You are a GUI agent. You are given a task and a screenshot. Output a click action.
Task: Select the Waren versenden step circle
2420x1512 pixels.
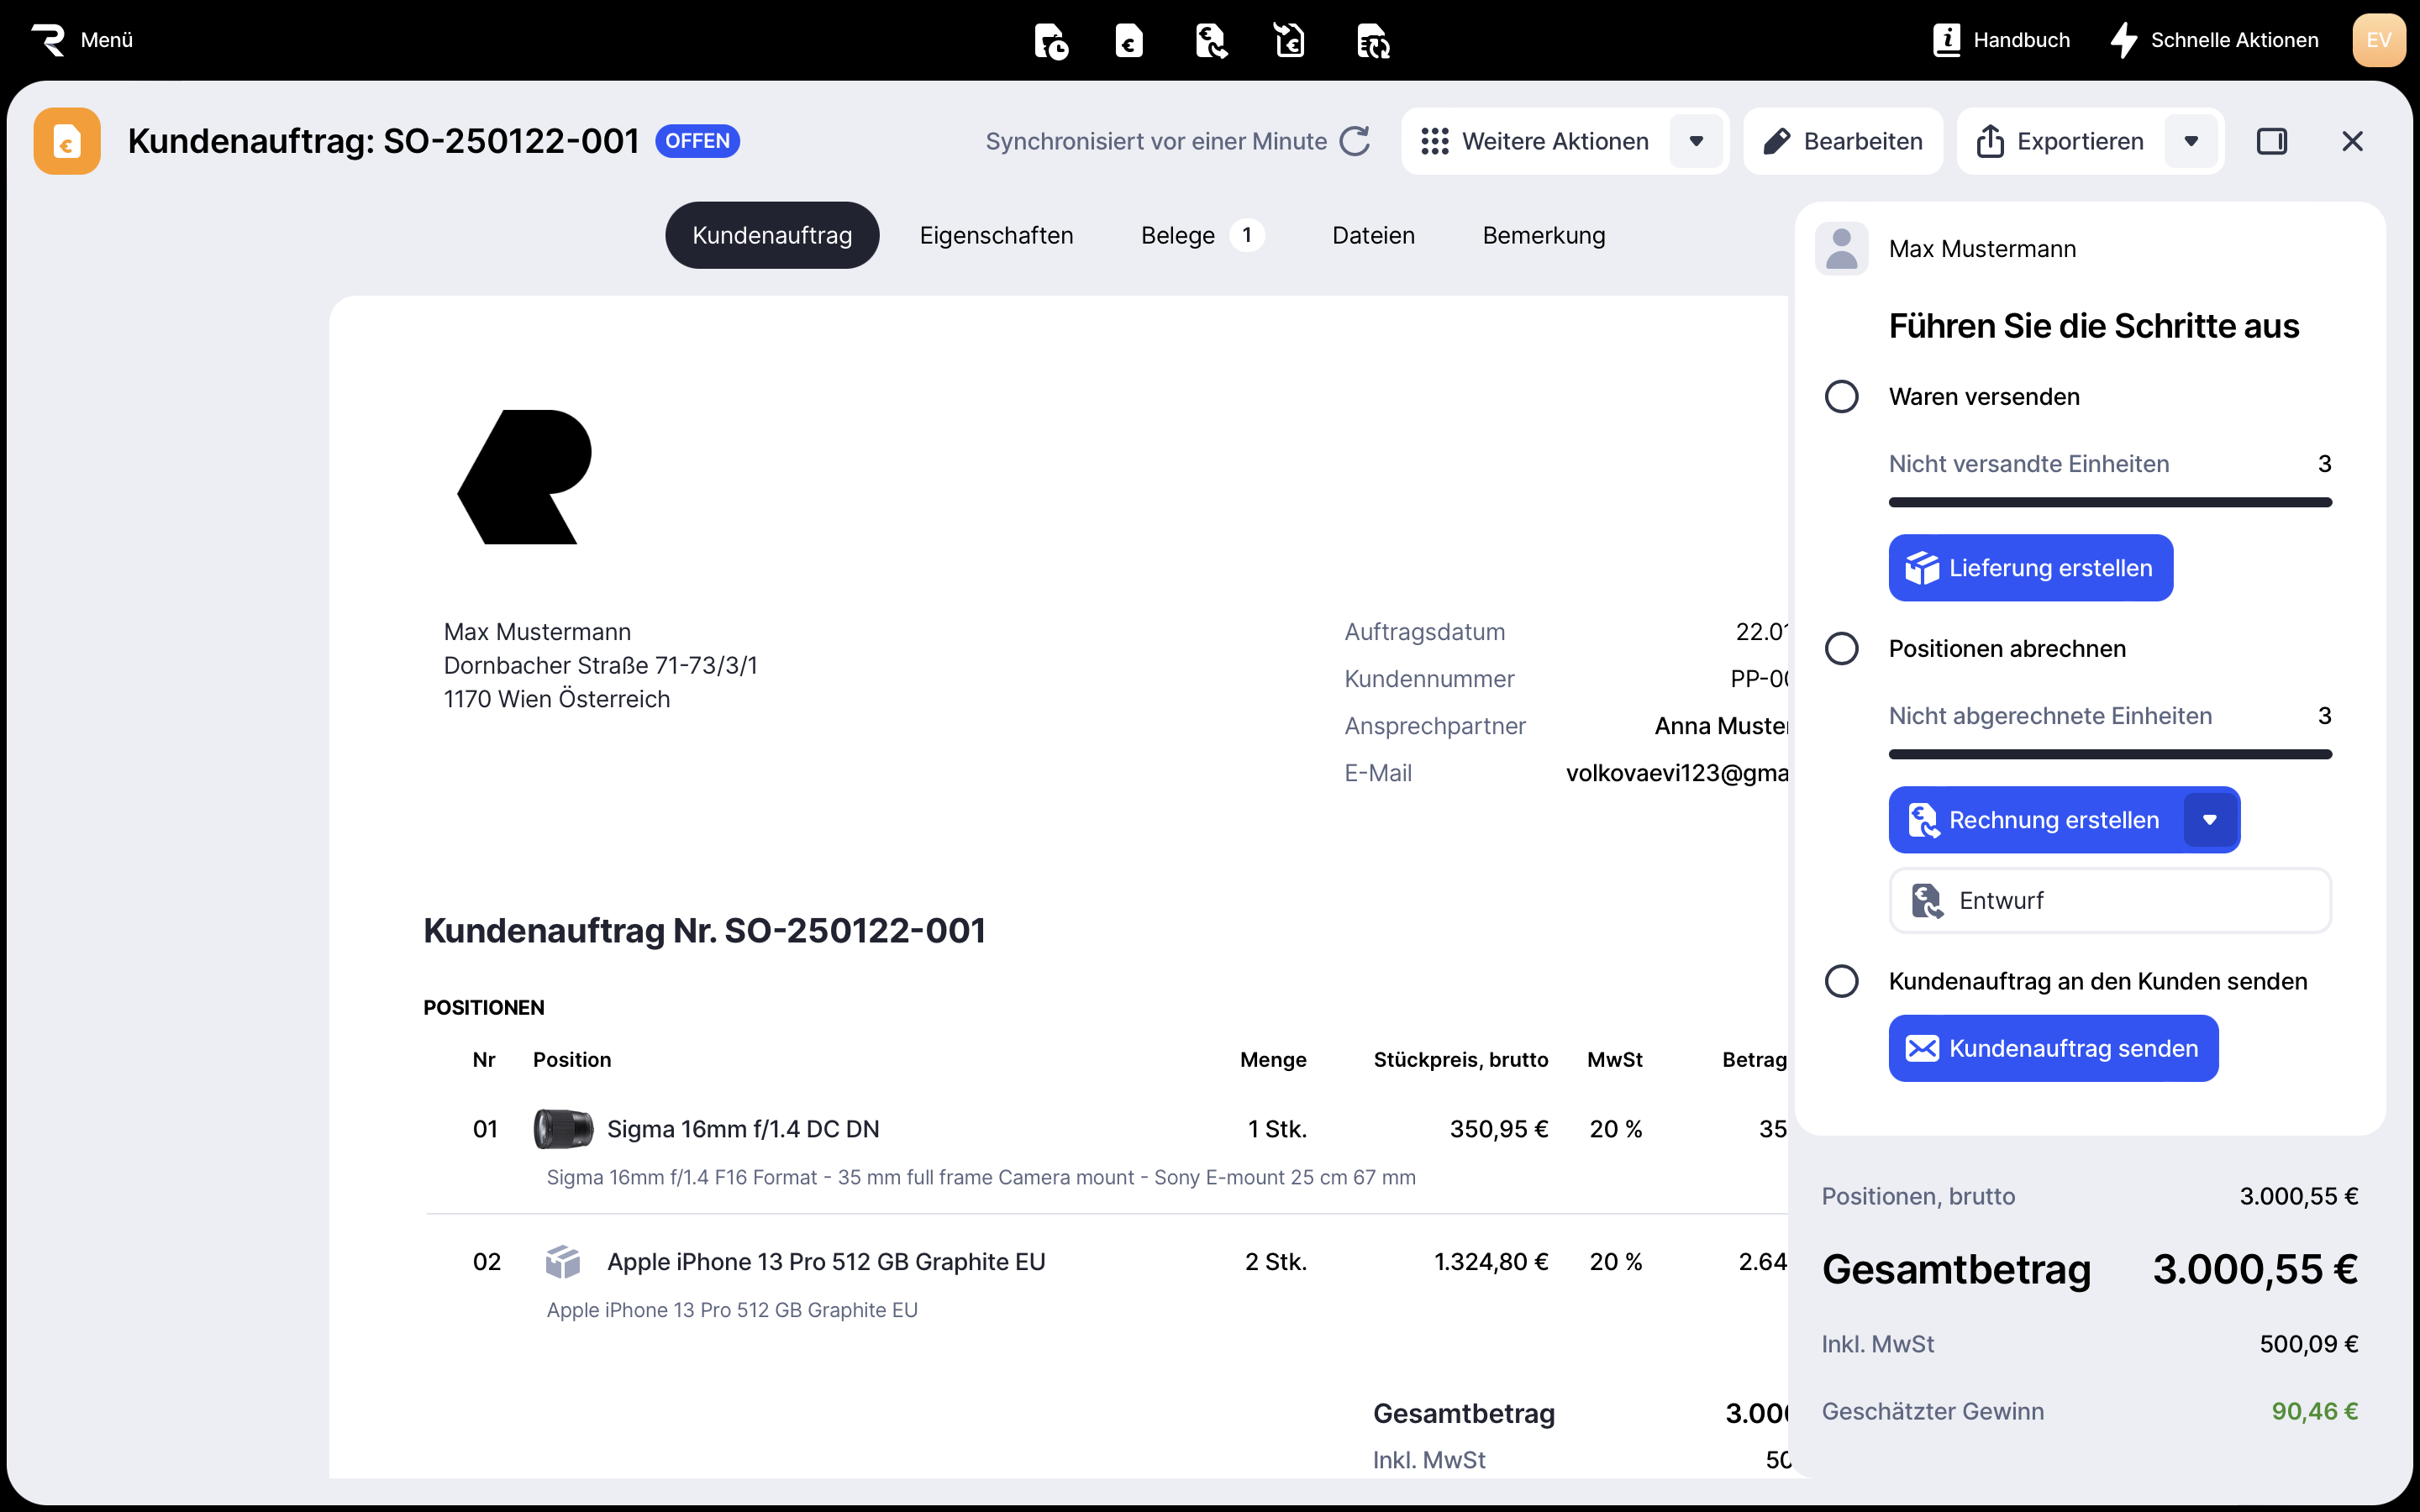[x=1841, y=396]
